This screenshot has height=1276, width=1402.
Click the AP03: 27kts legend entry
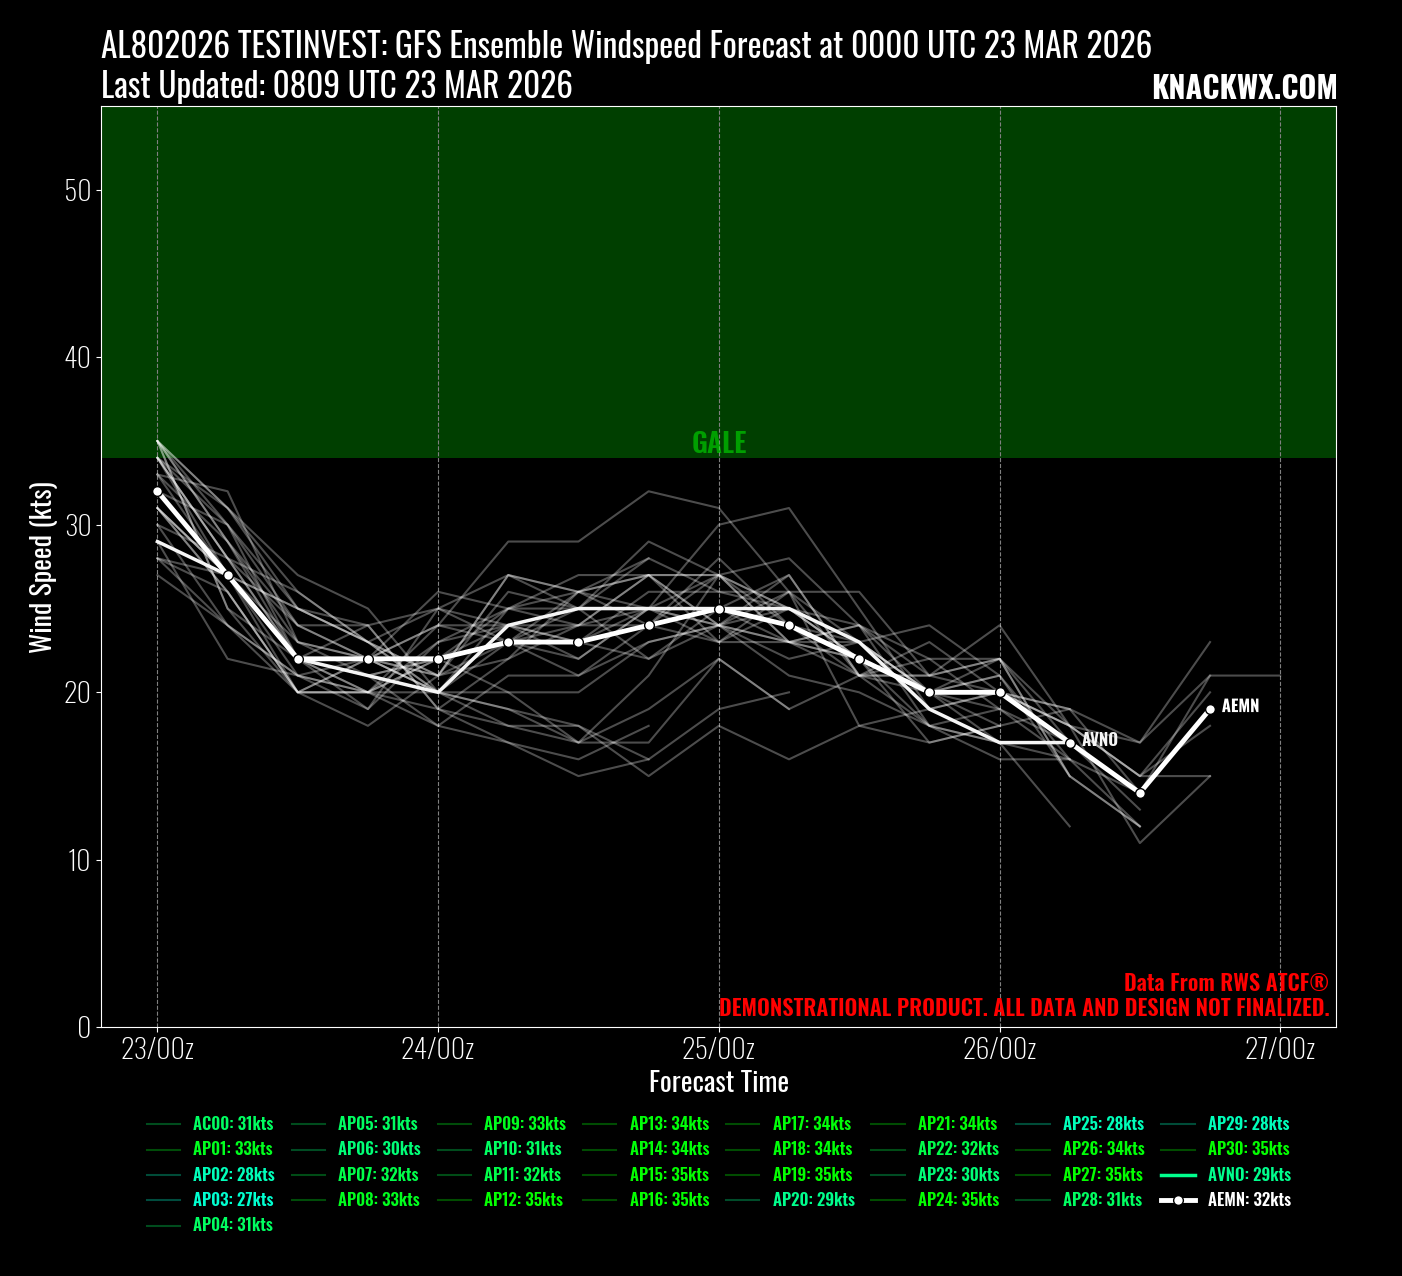[x=232, y=1200]
